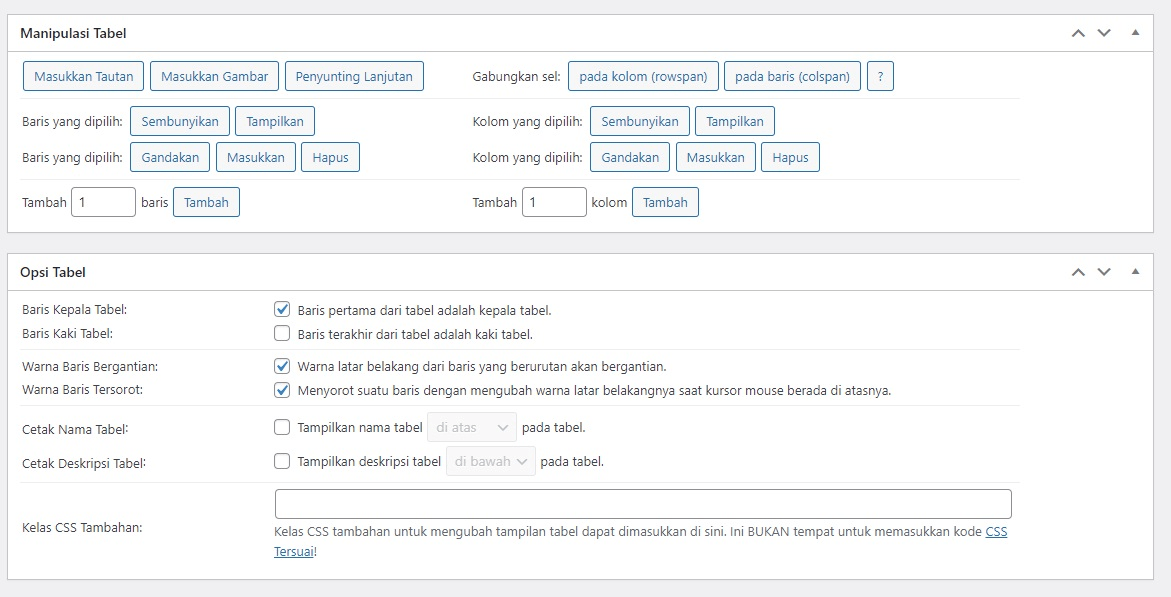Disable Warna Baris Bergantian checkbox

pyautogui.click(x=282, y=366)
